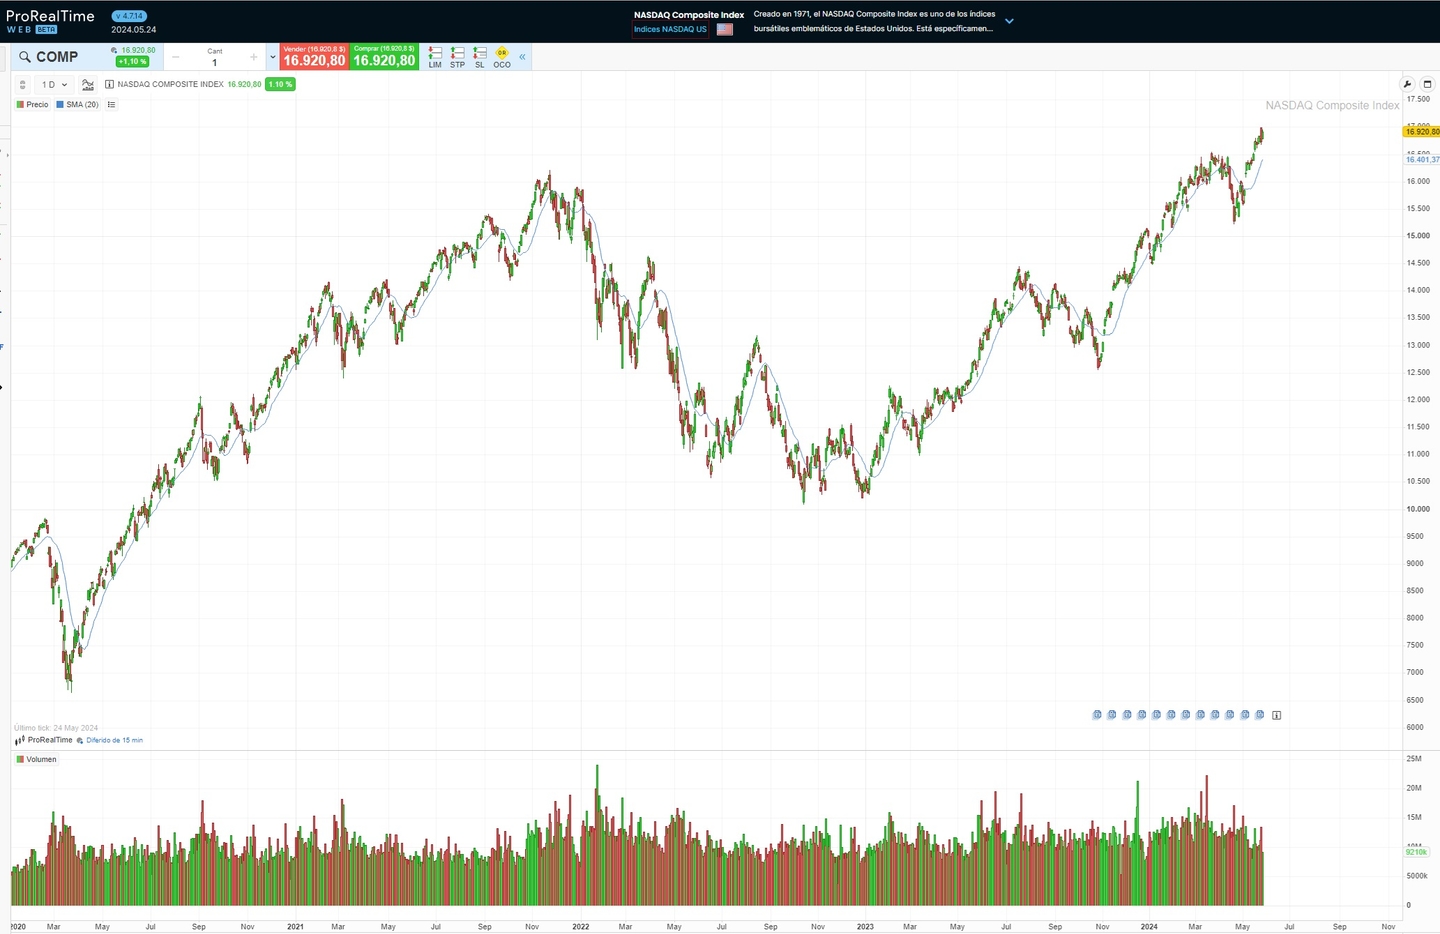Screen dimensions: 1440x934
Task: Toggle visibility of the Precio series
Action: (x=33, y=104)
